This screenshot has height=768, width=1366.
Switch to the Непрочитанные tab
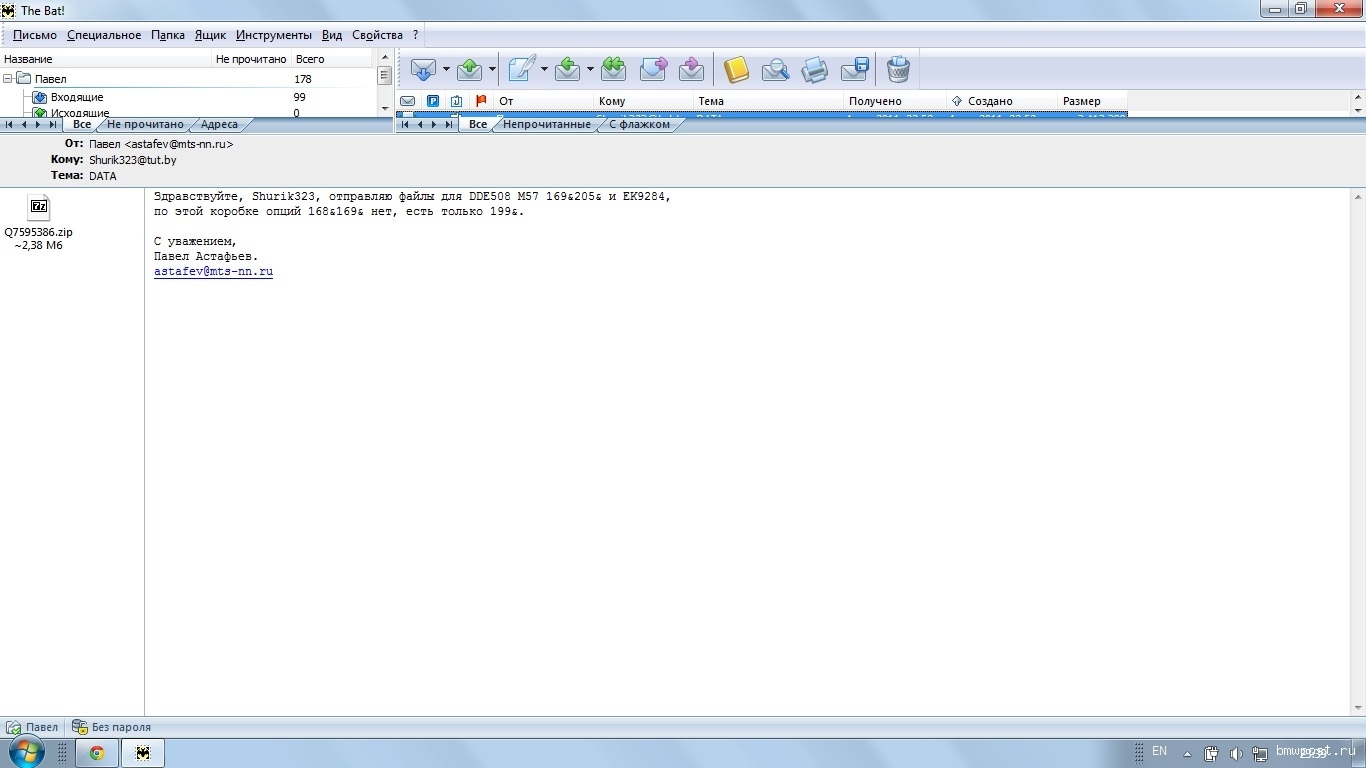(x=546, y=125)
